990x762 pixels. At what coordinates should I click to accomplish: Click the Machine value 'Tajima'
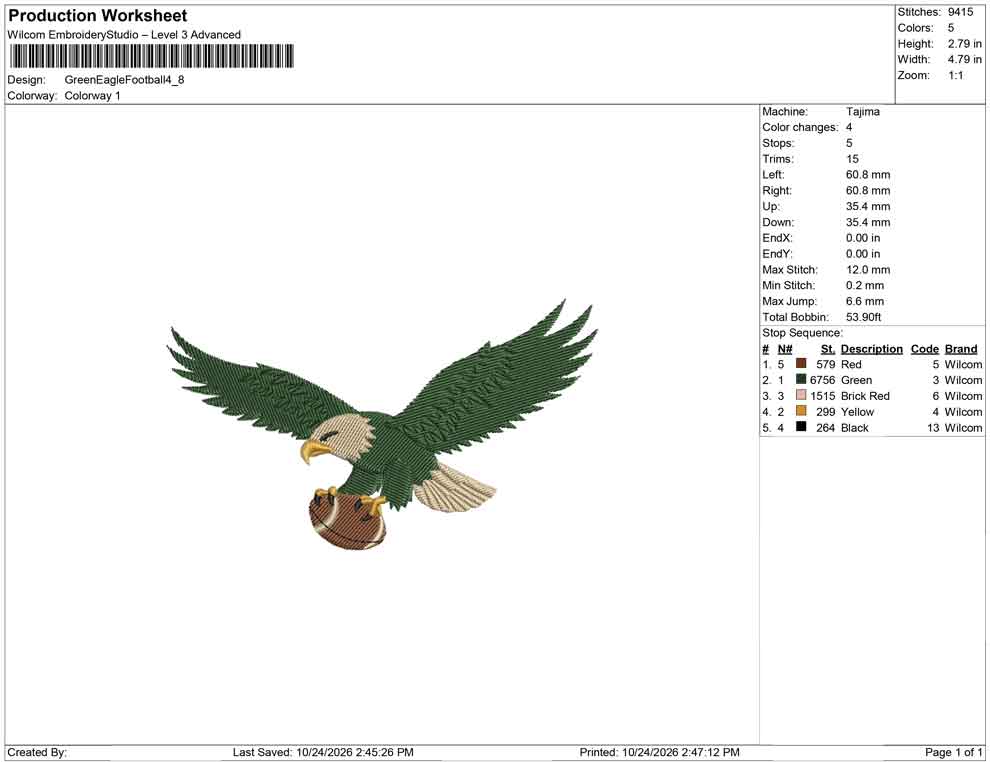862,111
